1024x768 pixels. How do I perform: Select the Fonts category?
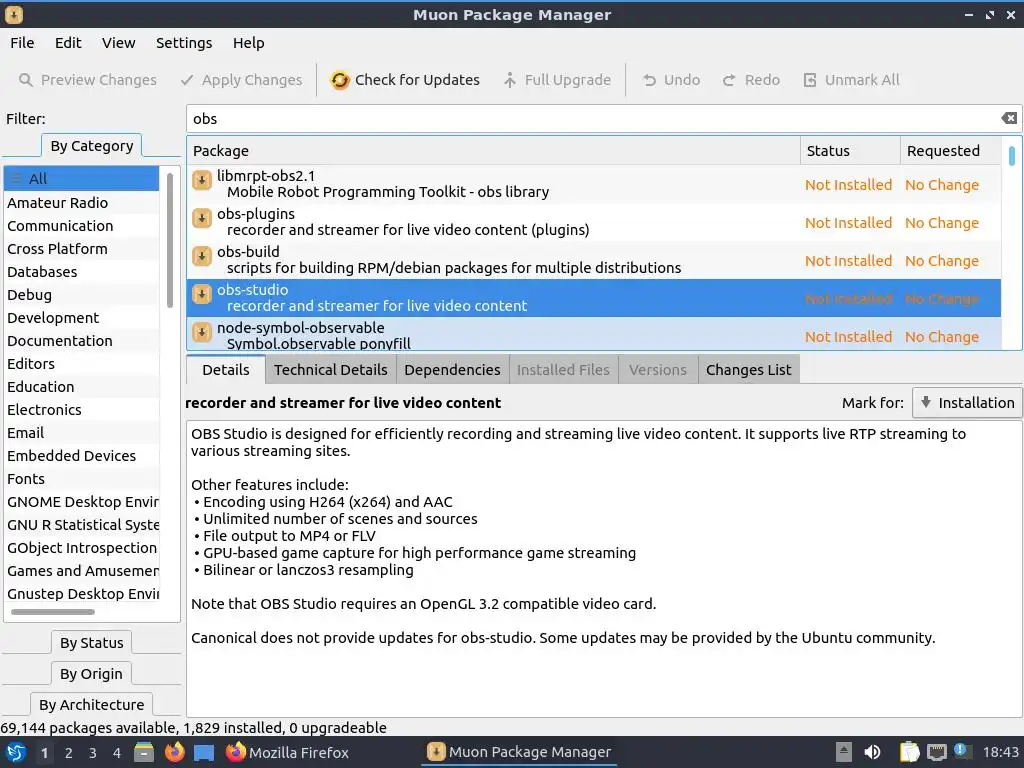[82, 479]
